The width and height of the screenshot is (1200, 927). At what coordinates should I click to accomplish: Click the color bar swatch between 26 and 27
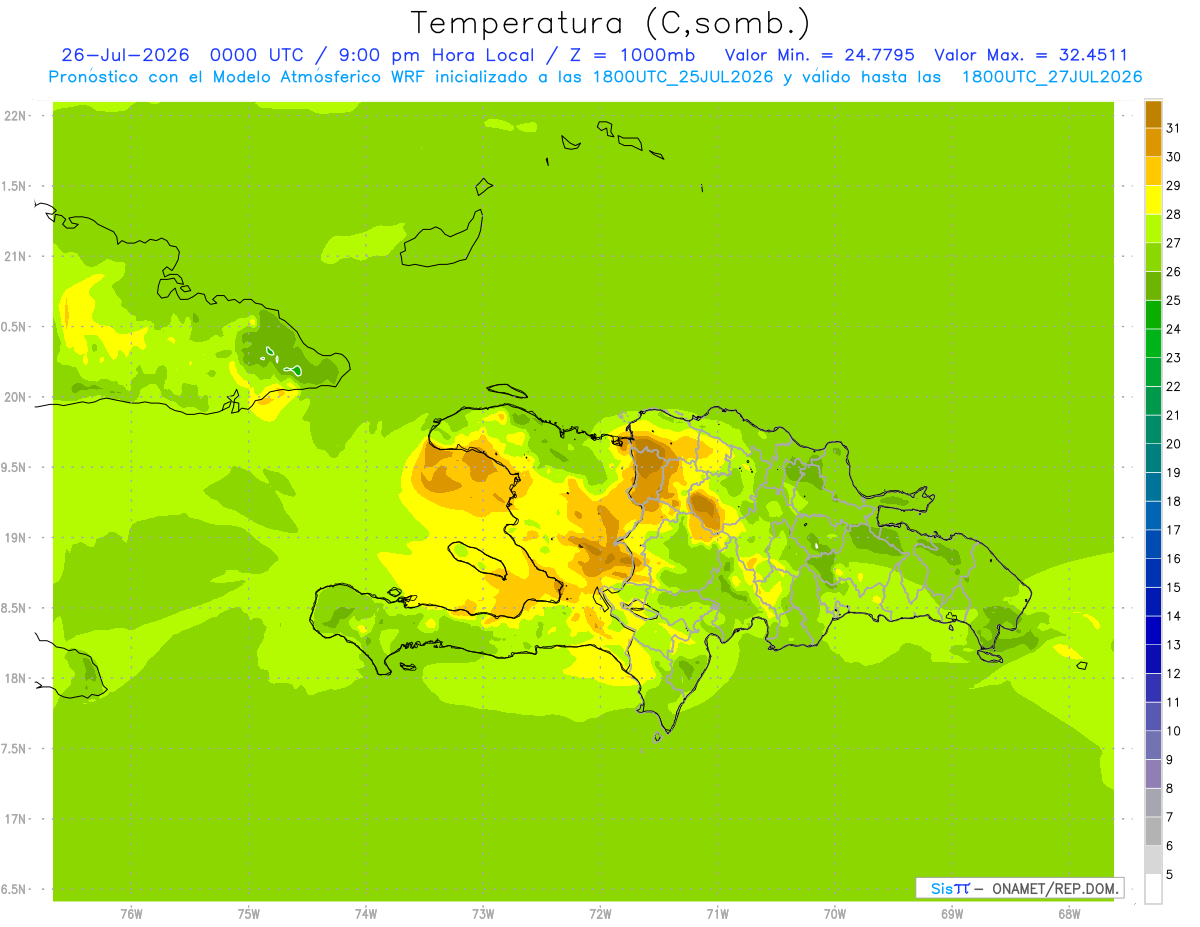[x=1153, y=257]
